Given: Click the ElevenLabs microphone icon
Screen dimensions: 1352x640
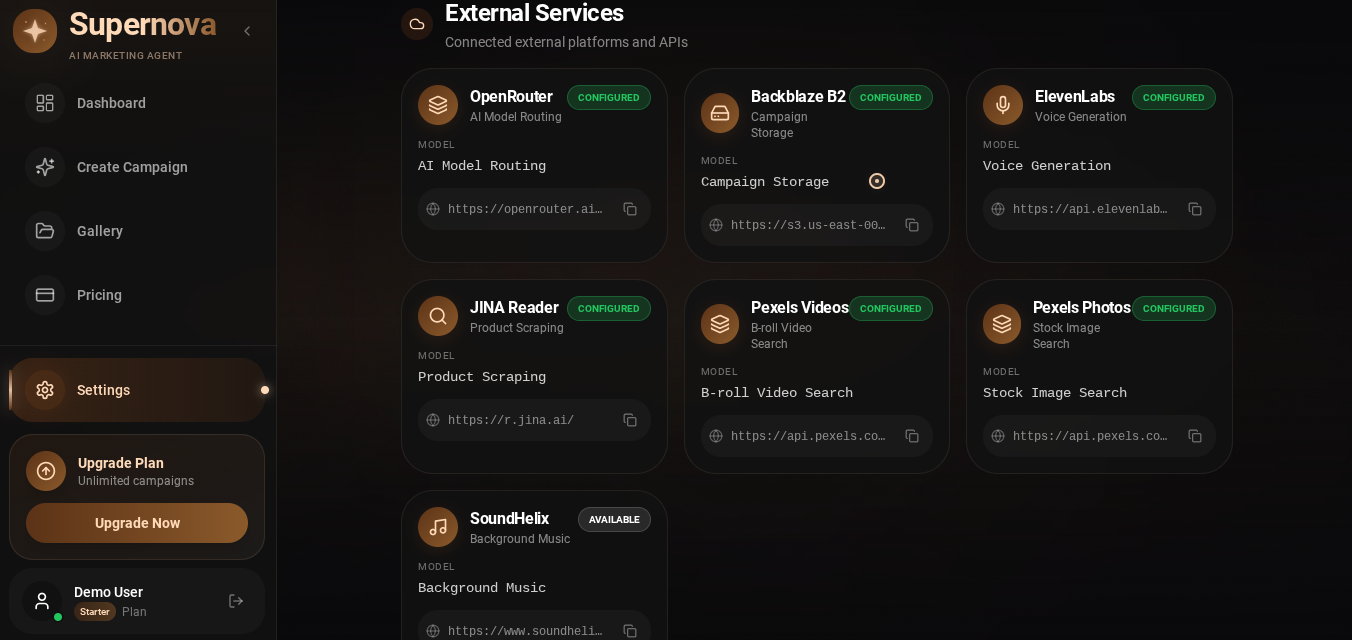Looking at the screenshot, I should pos(1002,105).
